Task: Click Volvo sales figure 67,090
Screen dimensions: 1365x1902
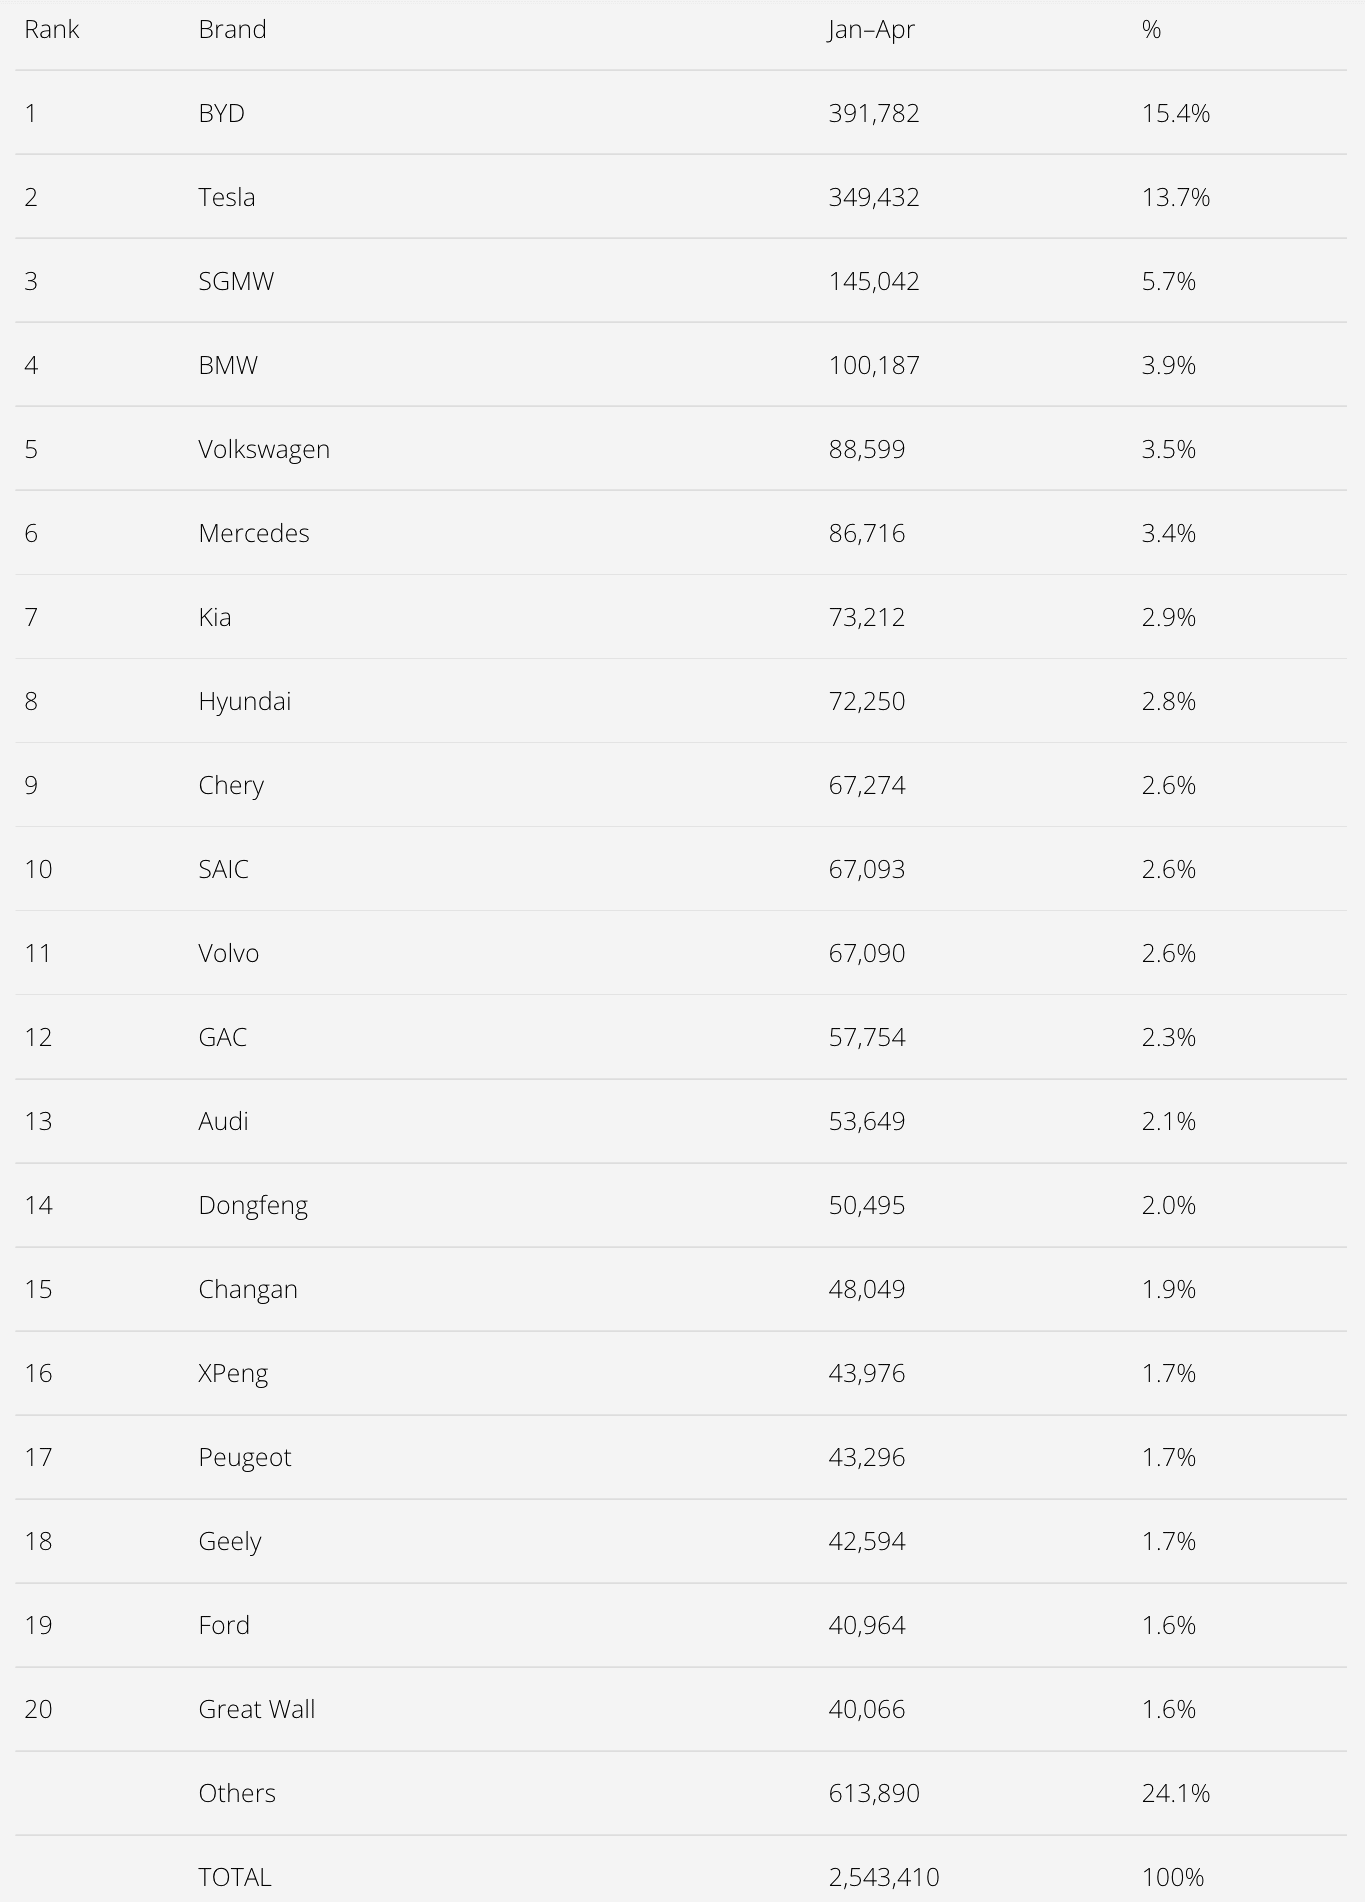Action: click(866, 953)
